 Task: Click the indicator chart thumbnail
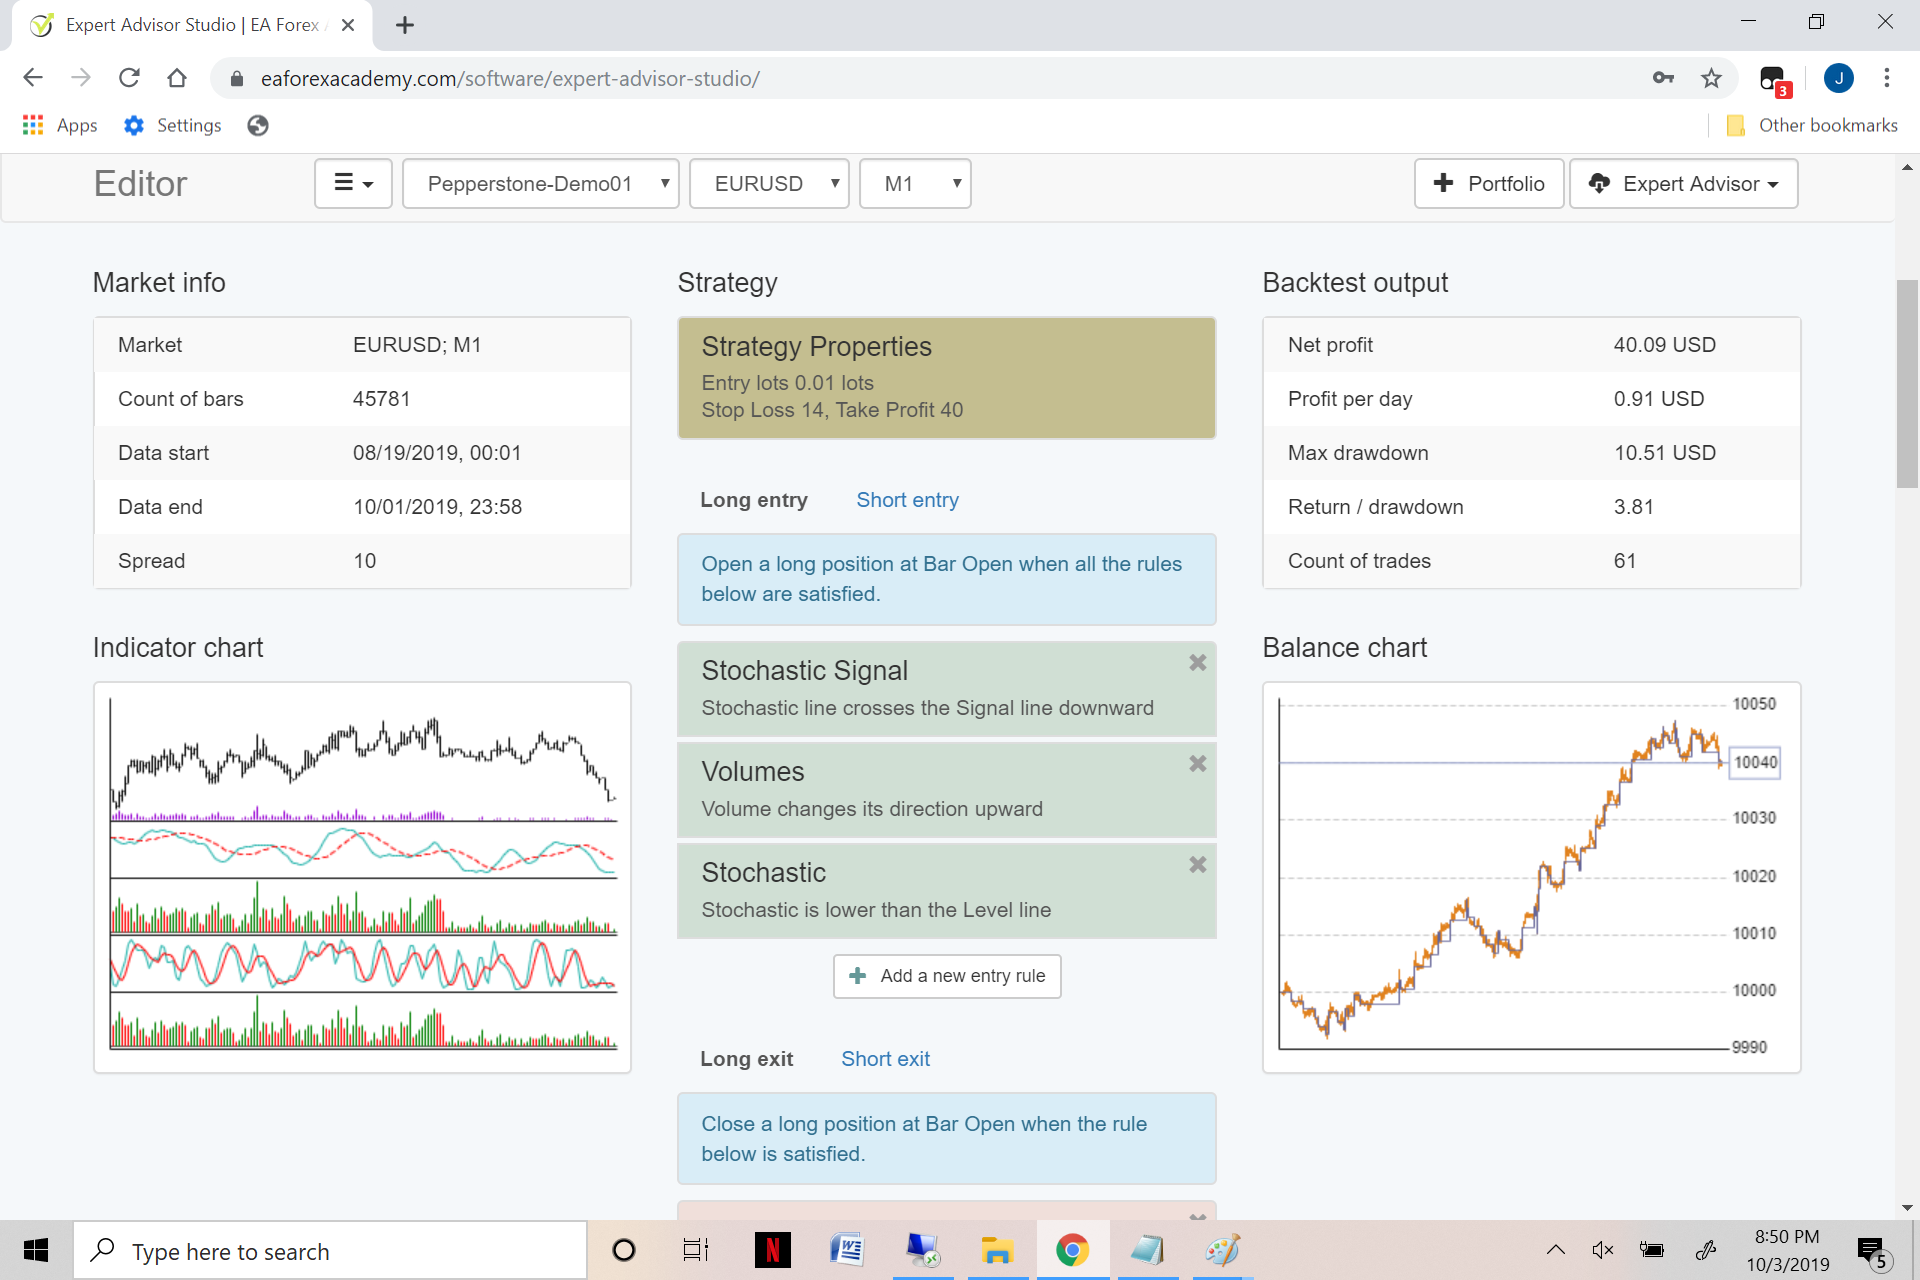point(362,878)
